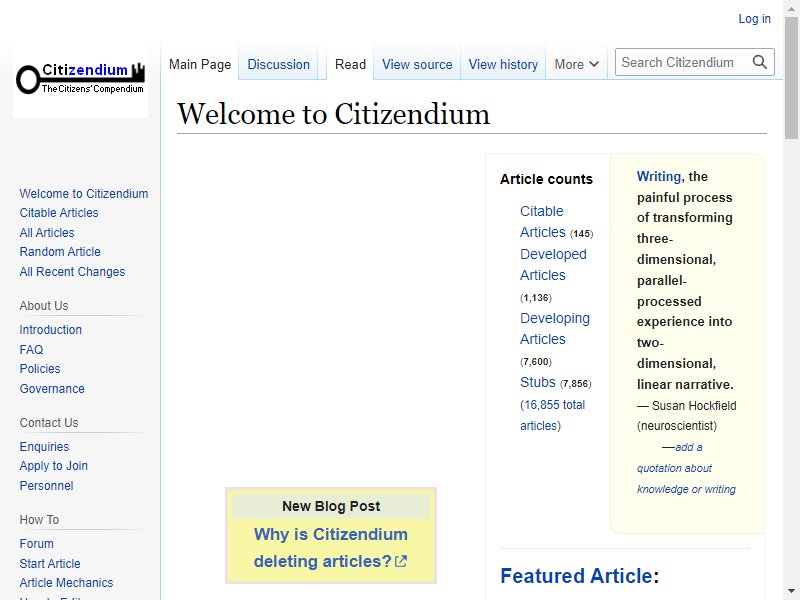The image size is (800, 600).
Task: Go to All Articles
Action: (47, 233)
